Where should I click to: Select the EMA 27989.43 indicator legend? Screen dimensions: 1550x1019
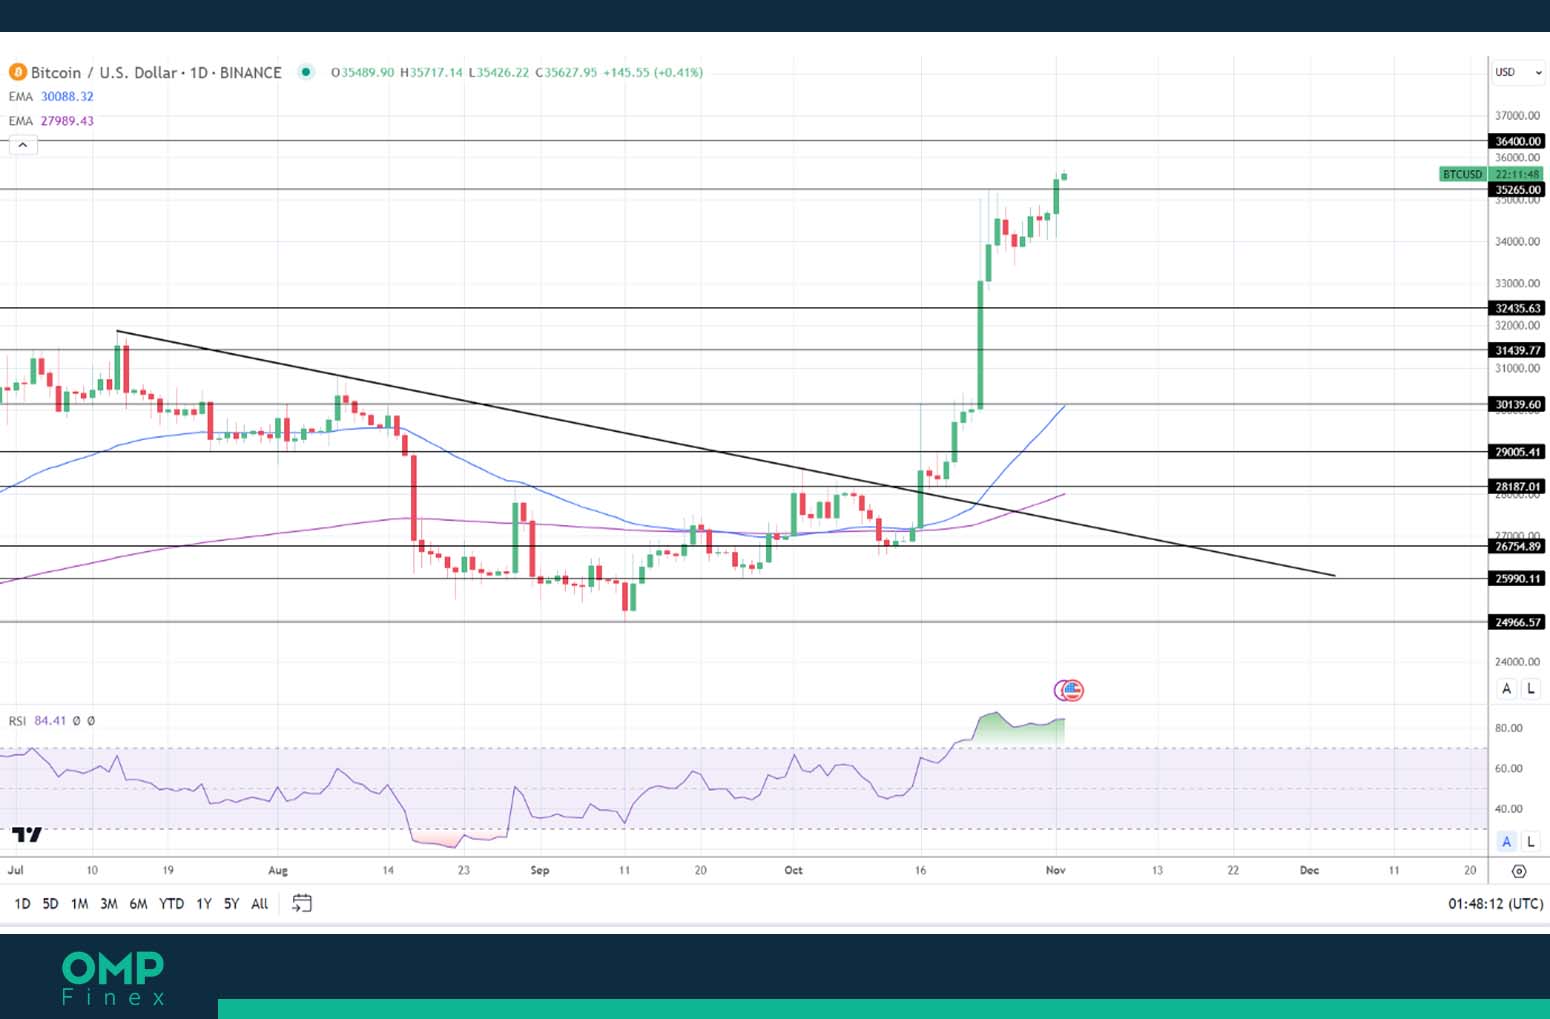[x=51, y=120]
